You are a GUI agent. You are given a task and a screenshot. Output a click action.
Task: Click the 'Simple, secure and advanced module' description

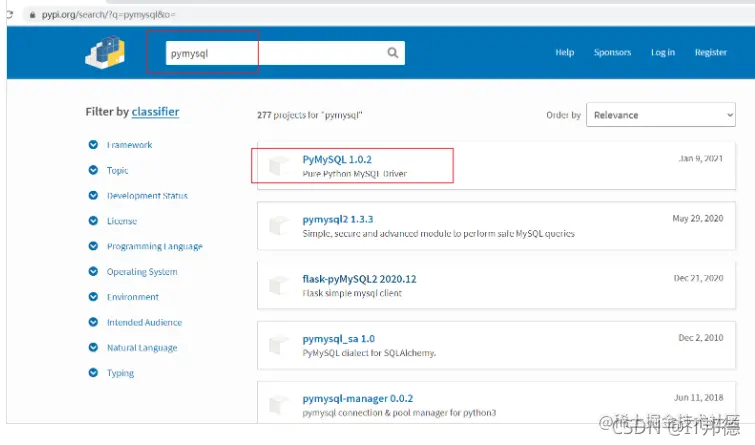click(x=439, y=234)
